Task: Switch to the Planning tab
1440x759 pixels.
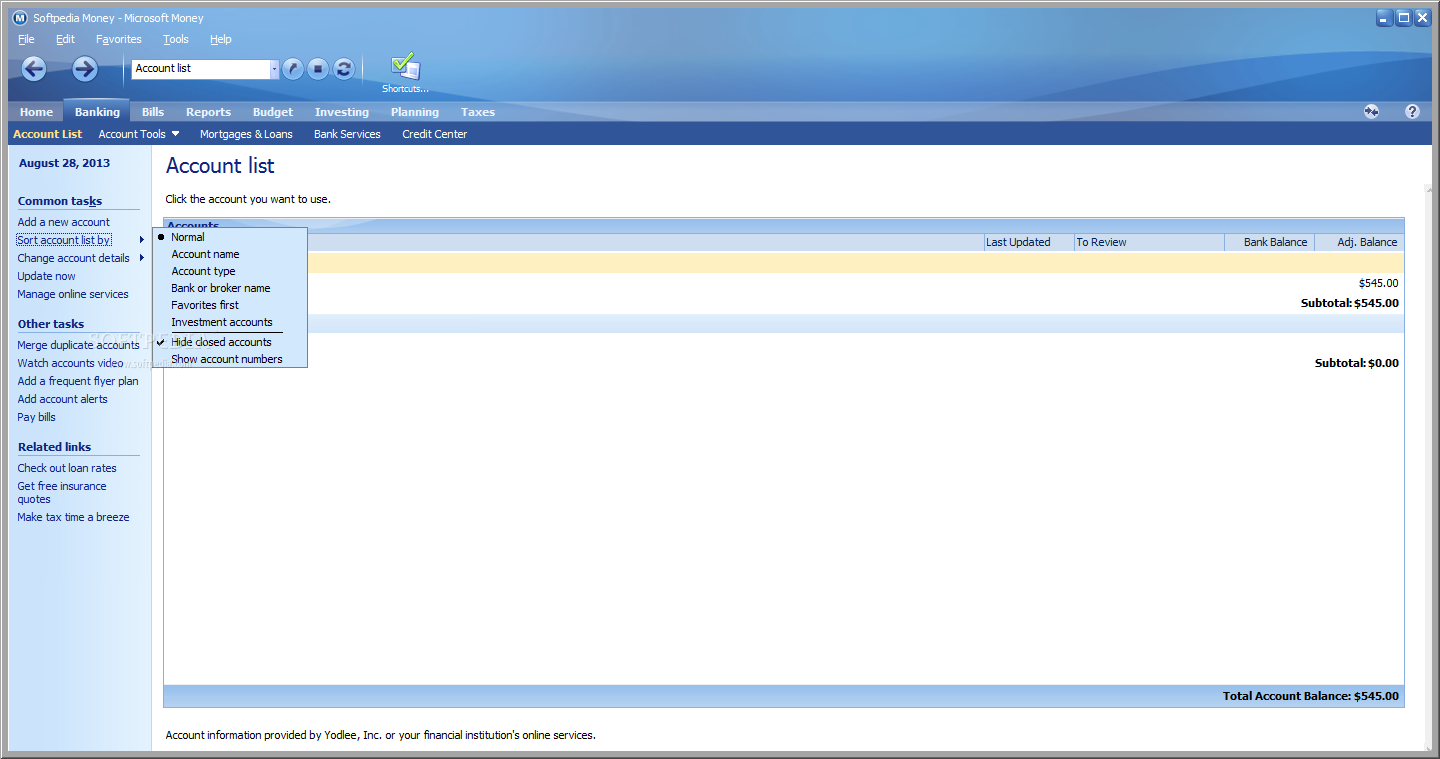Action: [415, 112]
